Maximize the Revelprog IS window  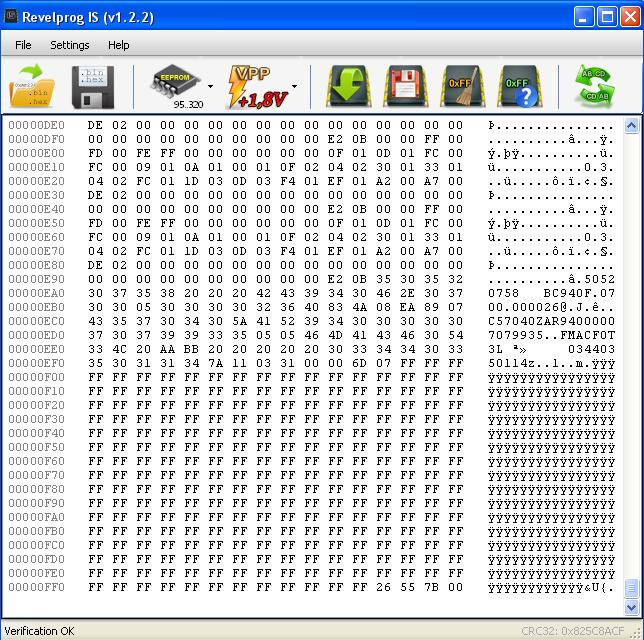click(x=607, y=17)
